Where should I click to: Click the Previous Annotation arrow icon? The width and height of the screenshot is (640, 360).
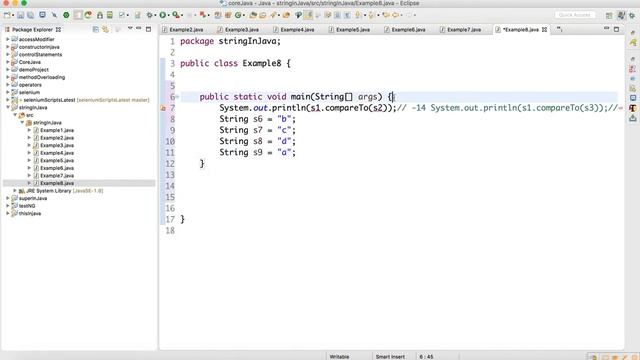coord(371,15)
